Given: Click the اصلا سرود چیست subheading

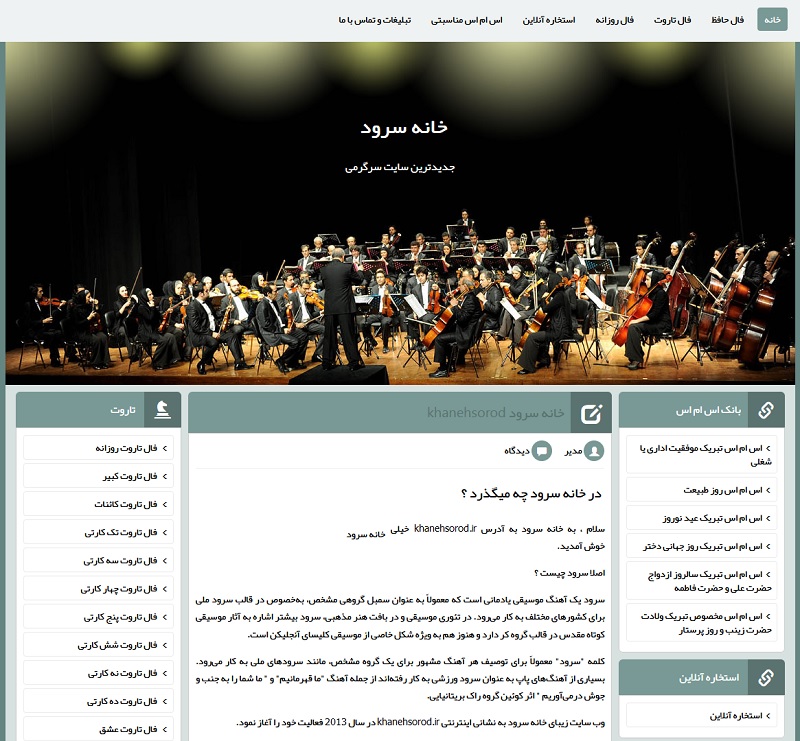Looking at the screenshot, I should [569, 573].
